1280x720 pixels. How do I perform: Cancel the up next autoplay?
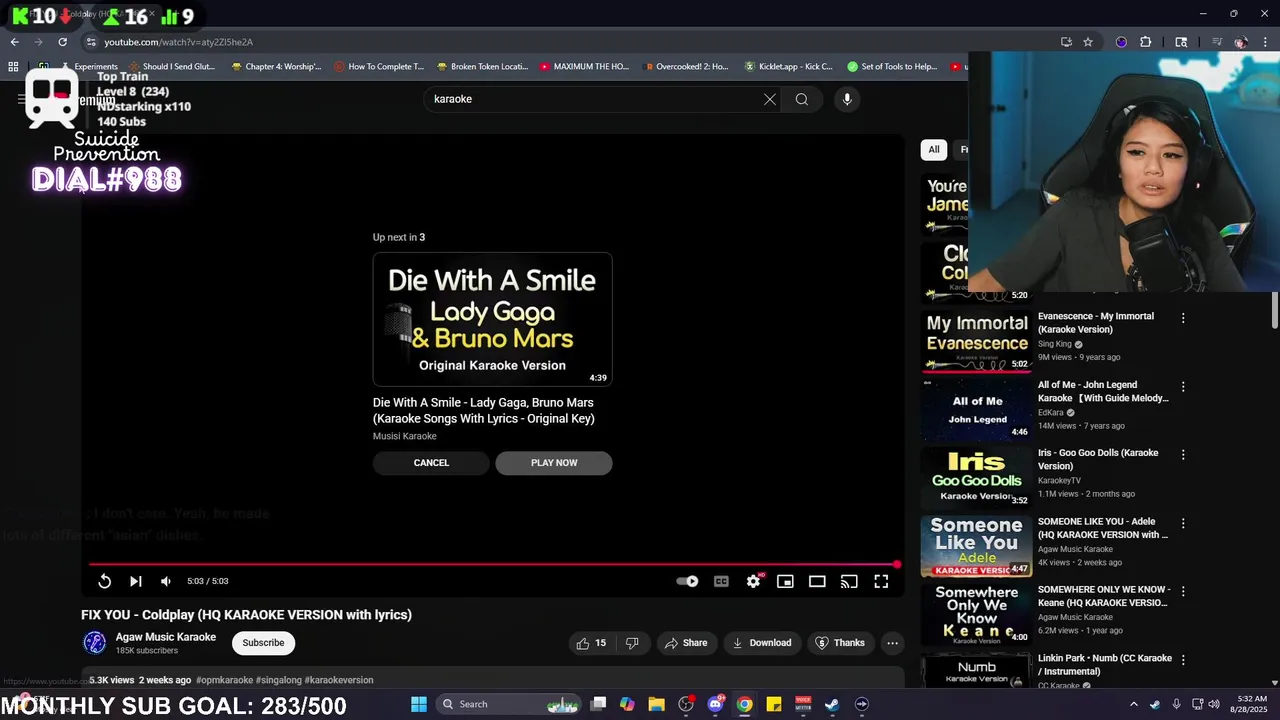(431, 463)
